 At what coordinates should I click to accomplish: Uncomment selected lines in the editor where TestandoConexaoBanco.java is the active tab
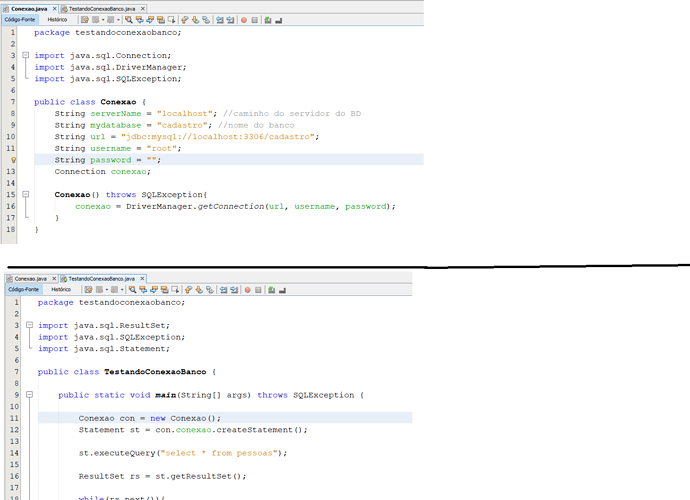pos(282,290)
